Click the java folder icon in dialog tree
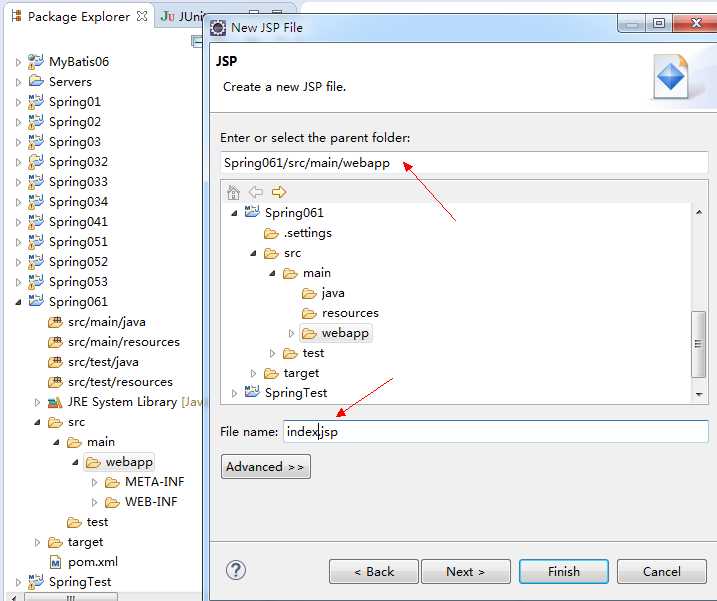Screen dimensions: 717x601 (309, 293)
